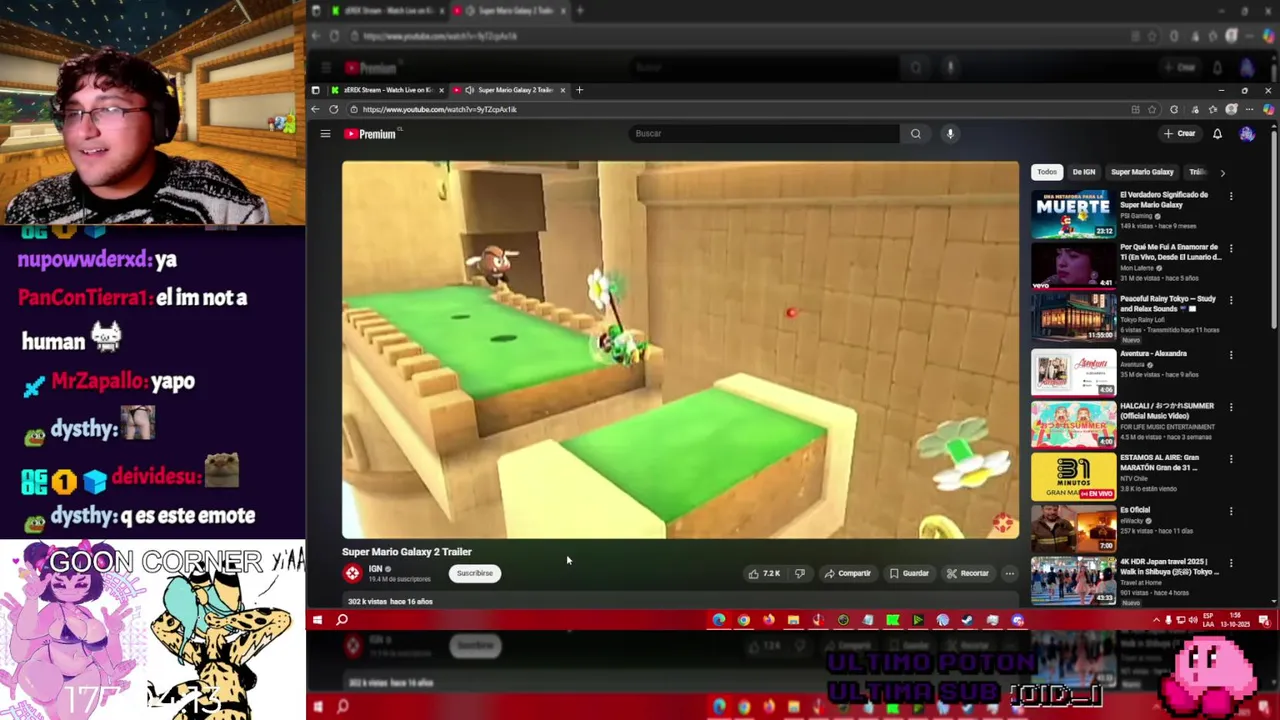Image resolution: width=1280 pixels, height=720 pixels.
Task: Reload the page in the browser
Action: click(x=333, y=109)
